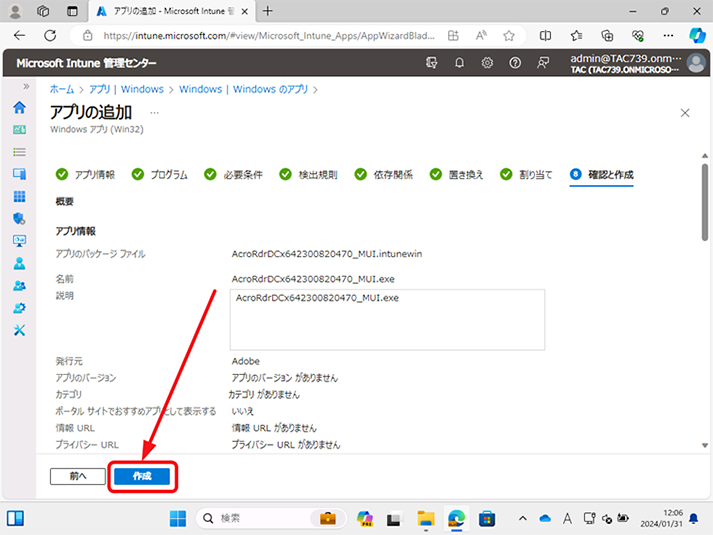
Task: Expand the sidebar with double chevron
Action: pos(26,86)
